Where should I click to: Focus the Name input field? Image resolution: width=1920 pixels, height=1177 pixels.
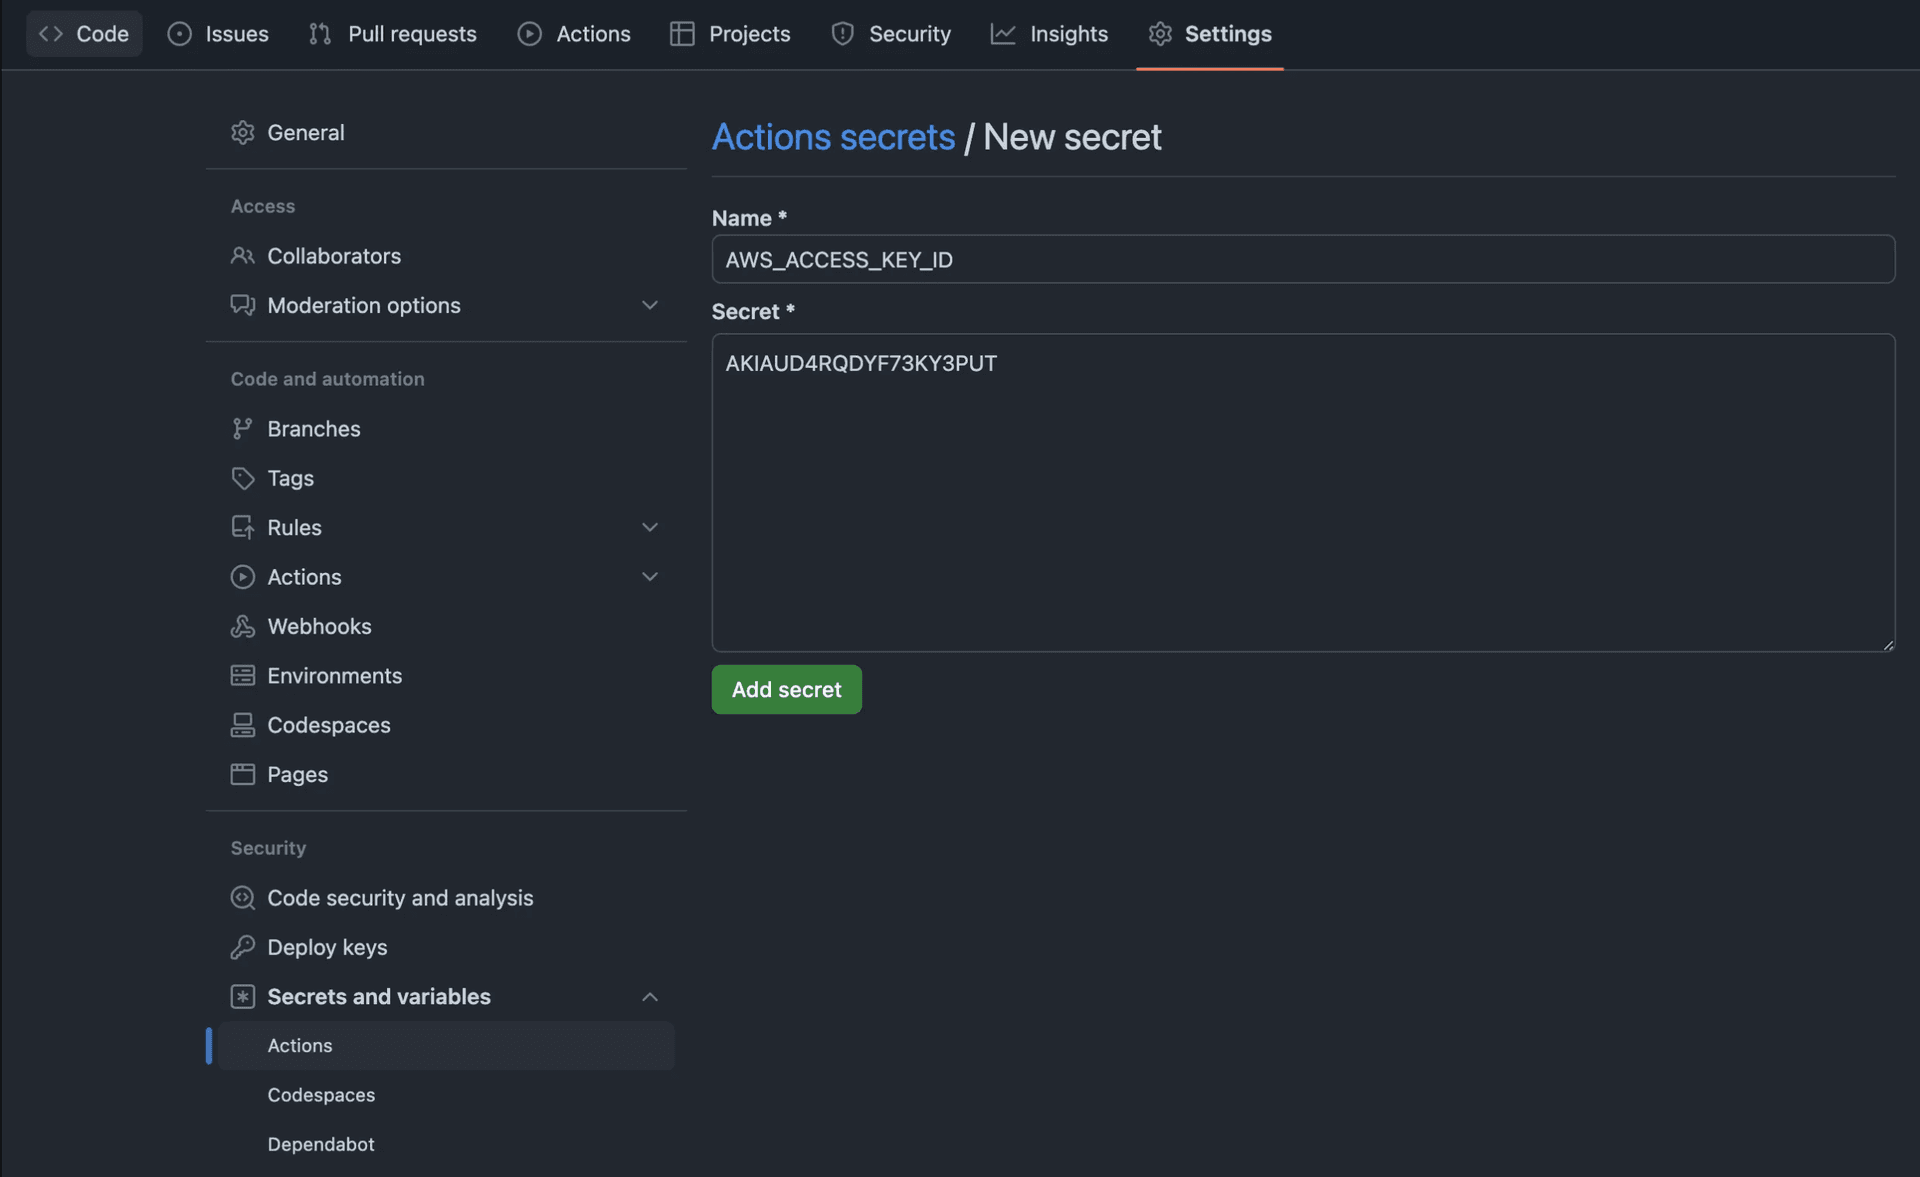click(x=1302, y=260)
